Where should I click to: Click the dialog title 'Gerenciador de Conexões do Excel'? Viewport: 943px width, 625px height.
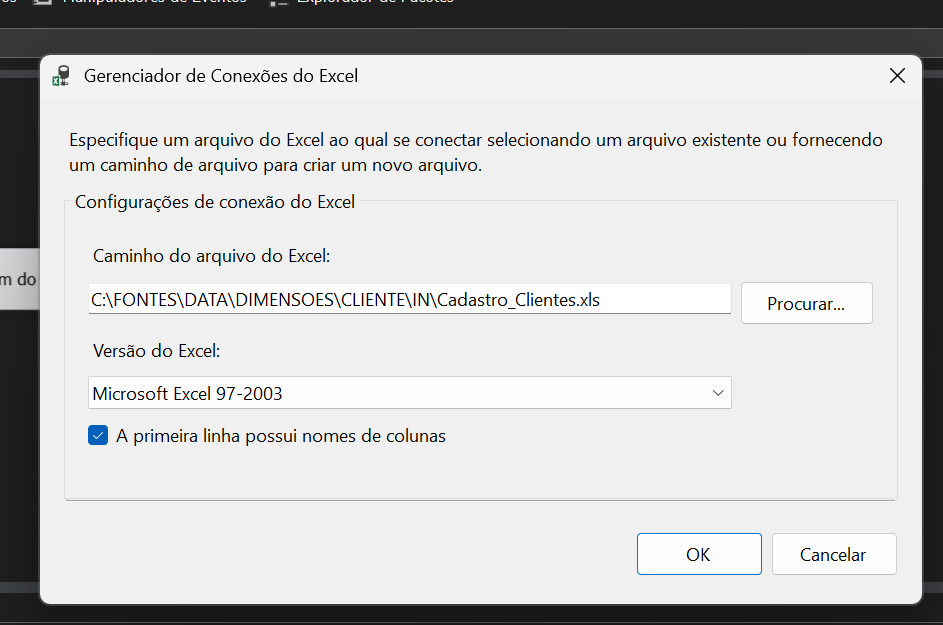(221, 76)
